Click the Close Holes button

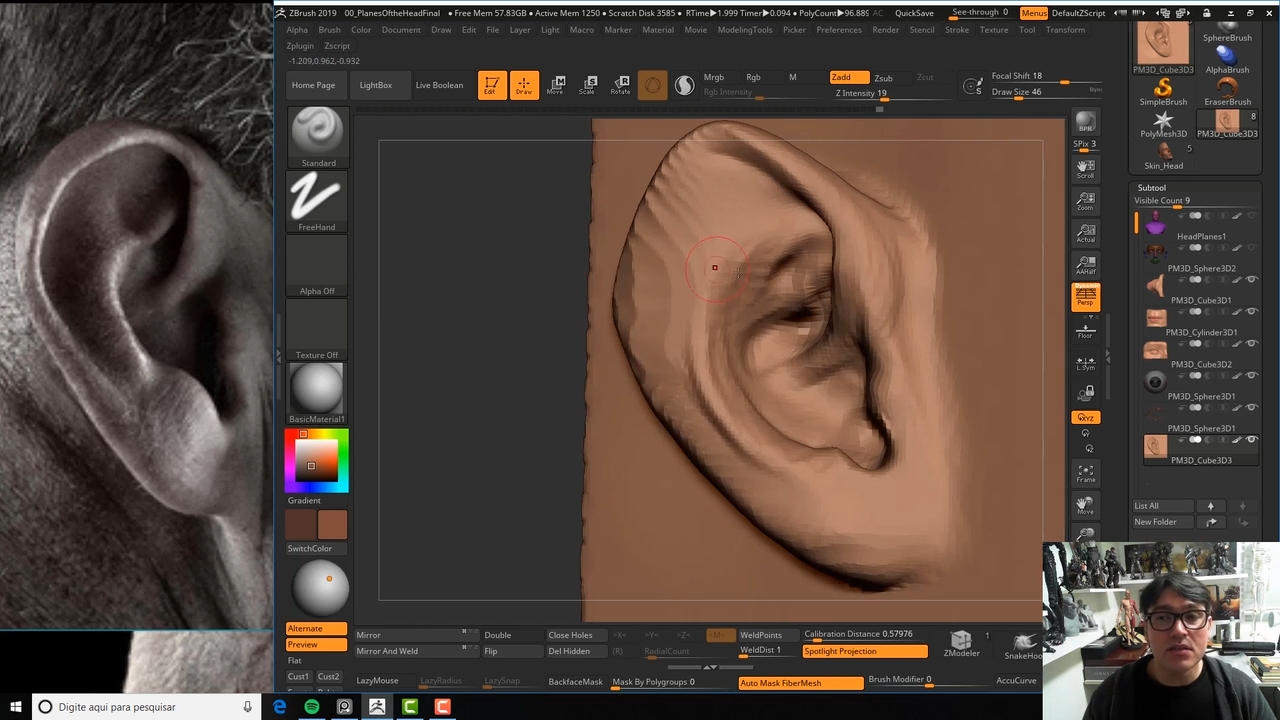click(570, 635)
